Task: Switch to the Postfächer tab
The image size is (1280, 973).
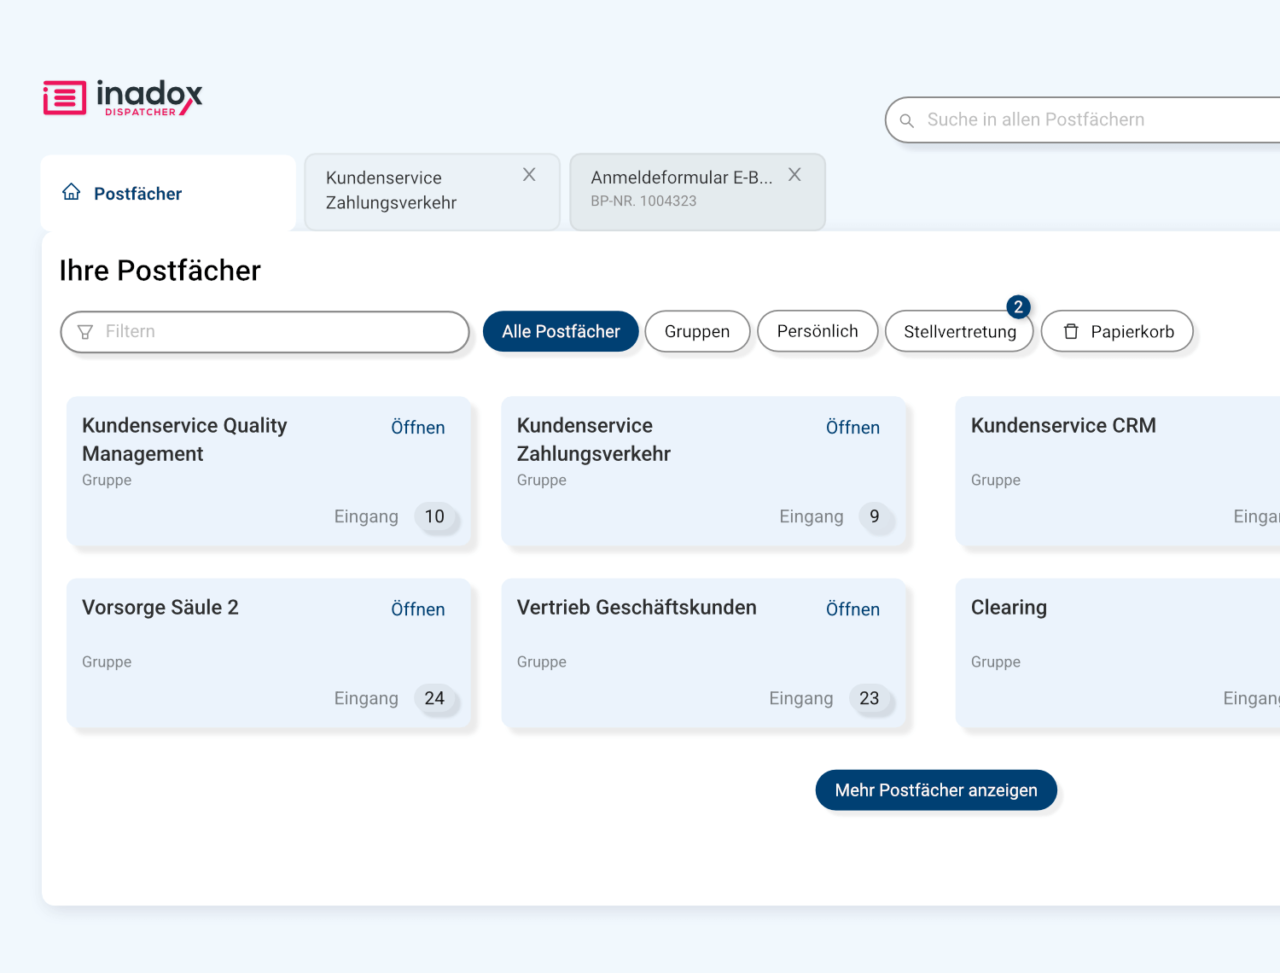Action: [168, 193]
